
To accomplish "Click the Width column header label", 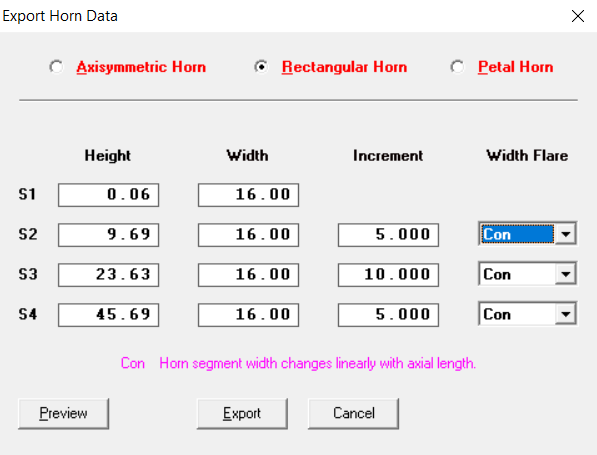I will [247, 155].
